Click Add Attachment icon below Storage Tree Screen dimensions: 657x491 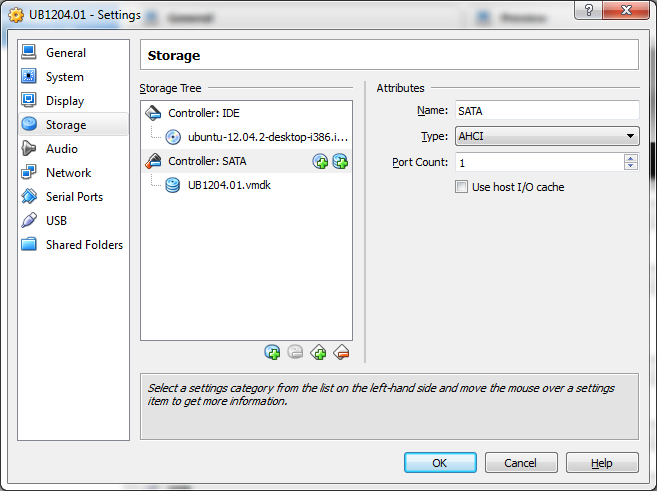click(272, 352)
